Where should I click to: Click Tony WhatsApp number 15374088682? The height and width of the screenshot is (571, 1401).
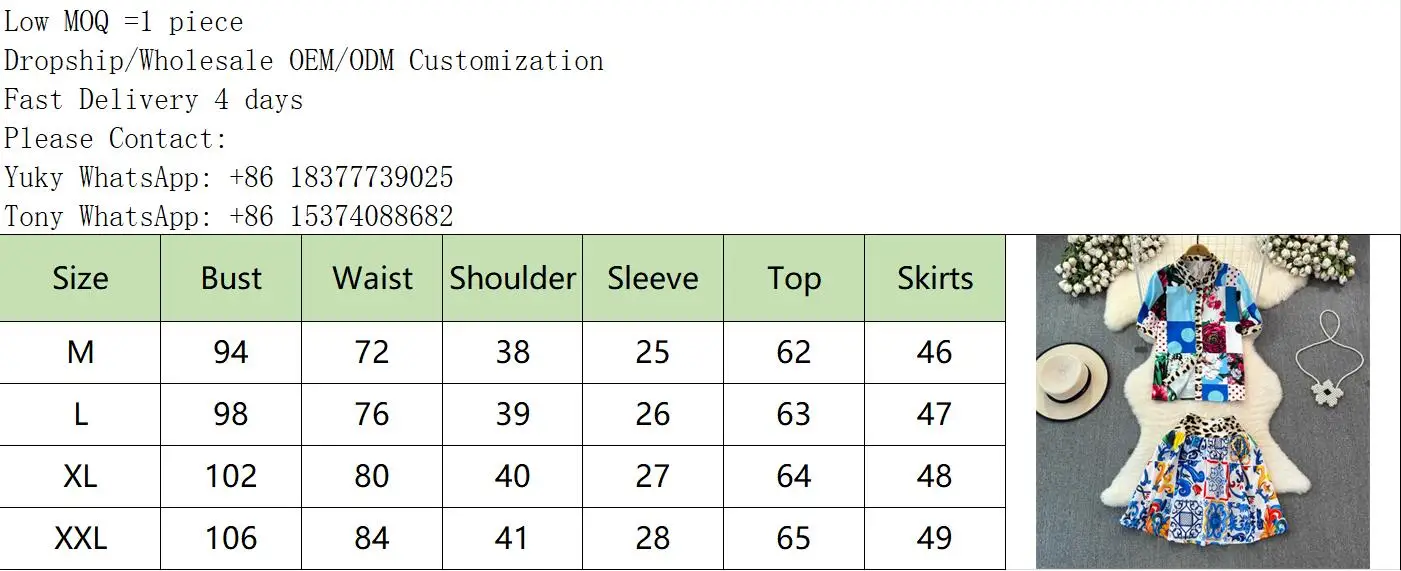372,216
